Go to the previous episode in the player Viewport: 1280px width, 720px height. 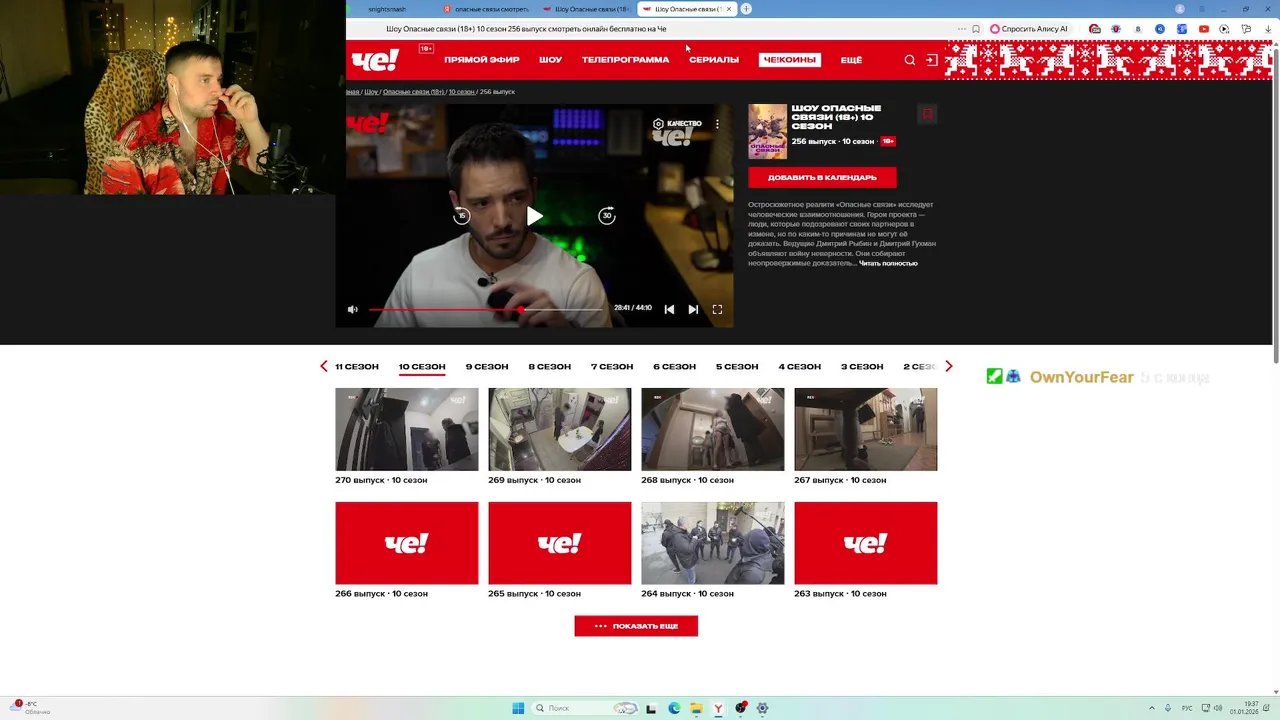(669, 309)
